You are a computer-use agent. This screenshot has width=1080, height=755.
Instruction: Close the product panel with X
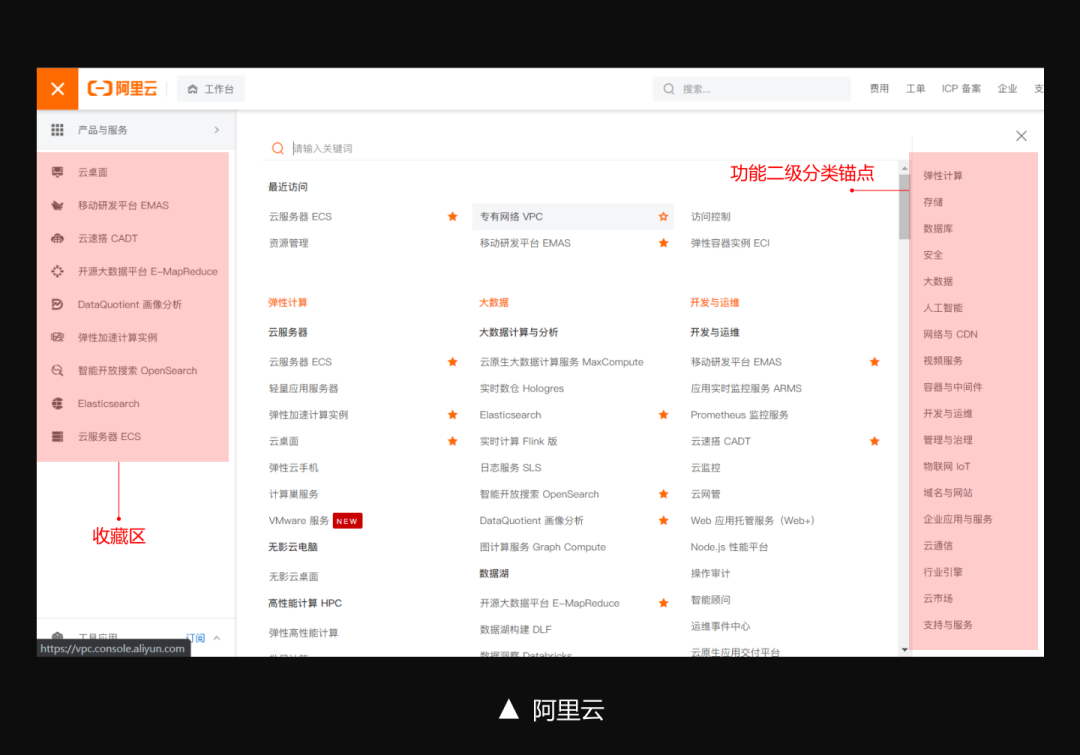point(1021,136)
